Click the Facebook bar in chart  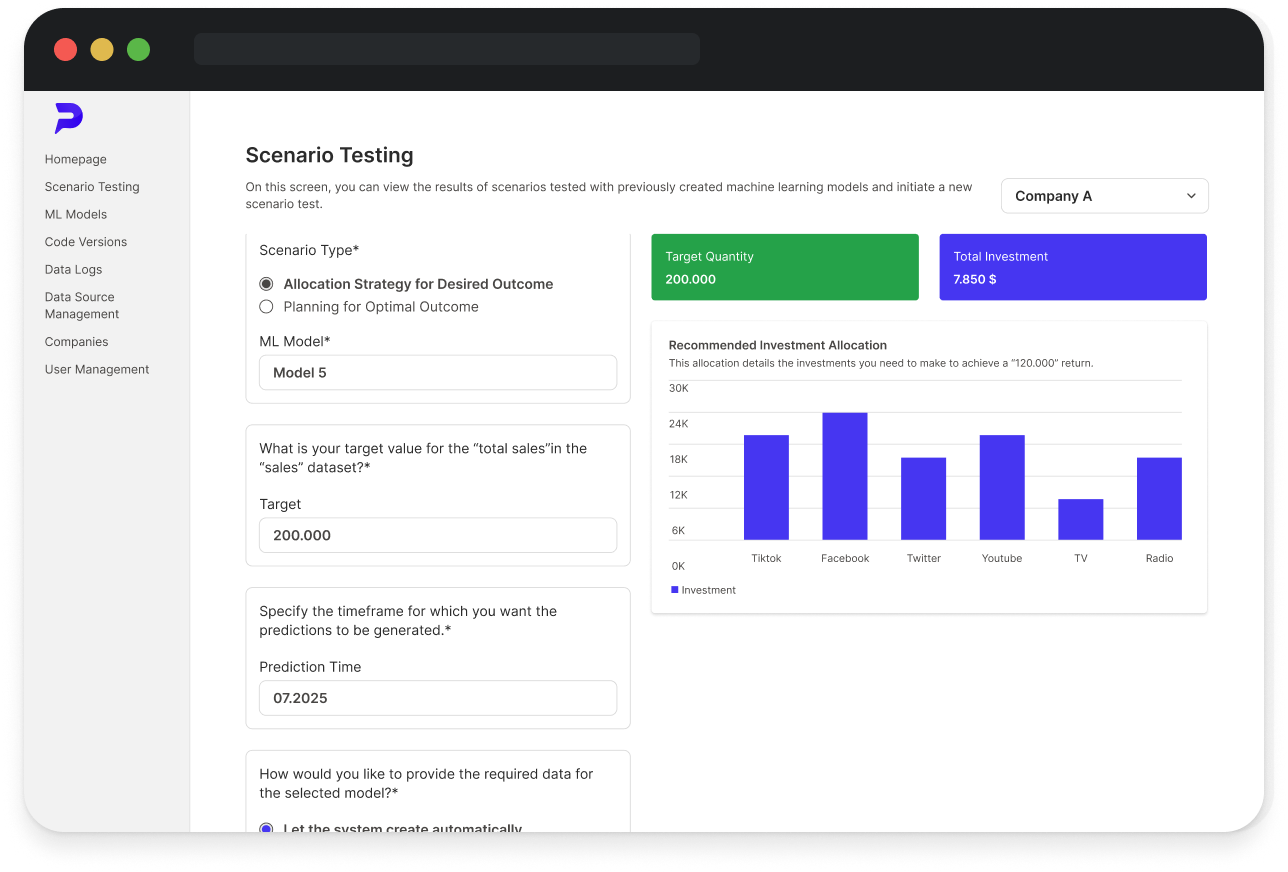point(844,476)
